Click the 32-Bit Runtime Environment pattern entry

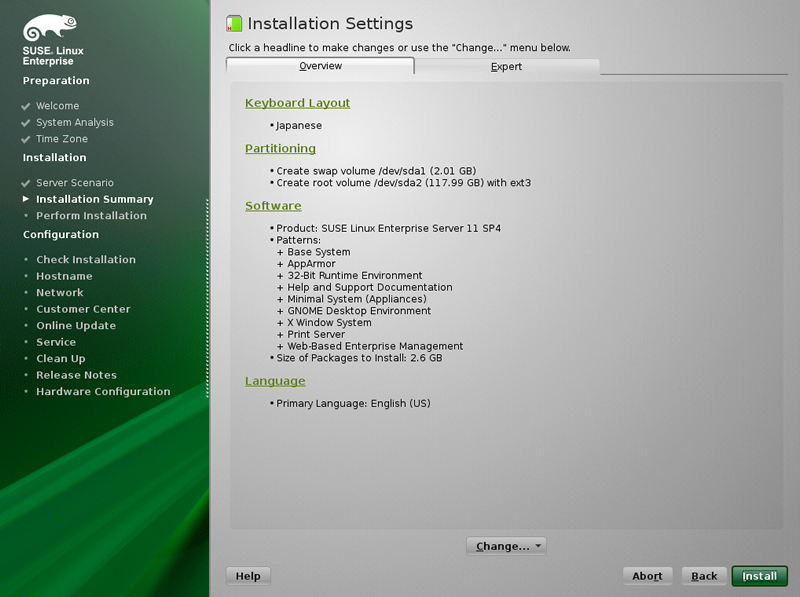(355, 276)
